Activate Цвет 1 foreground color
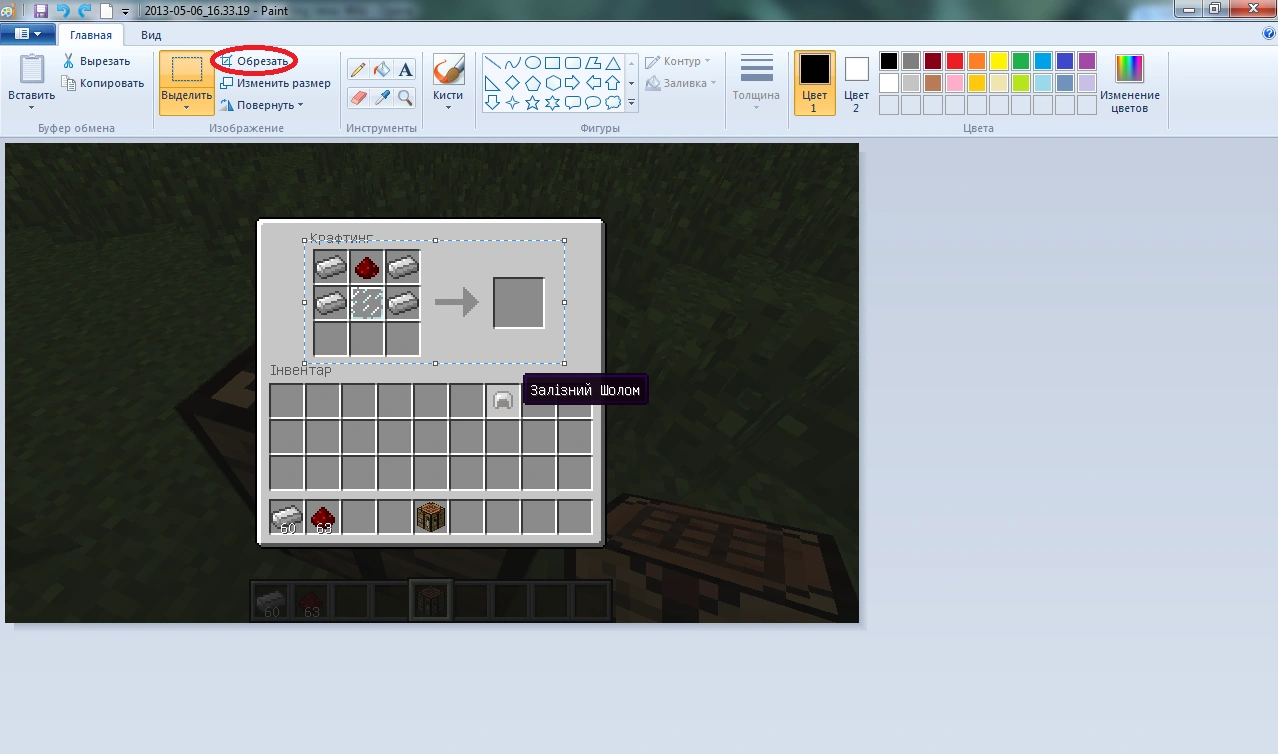Screen dimensions: 1278x754 click(x=814, y=83)
